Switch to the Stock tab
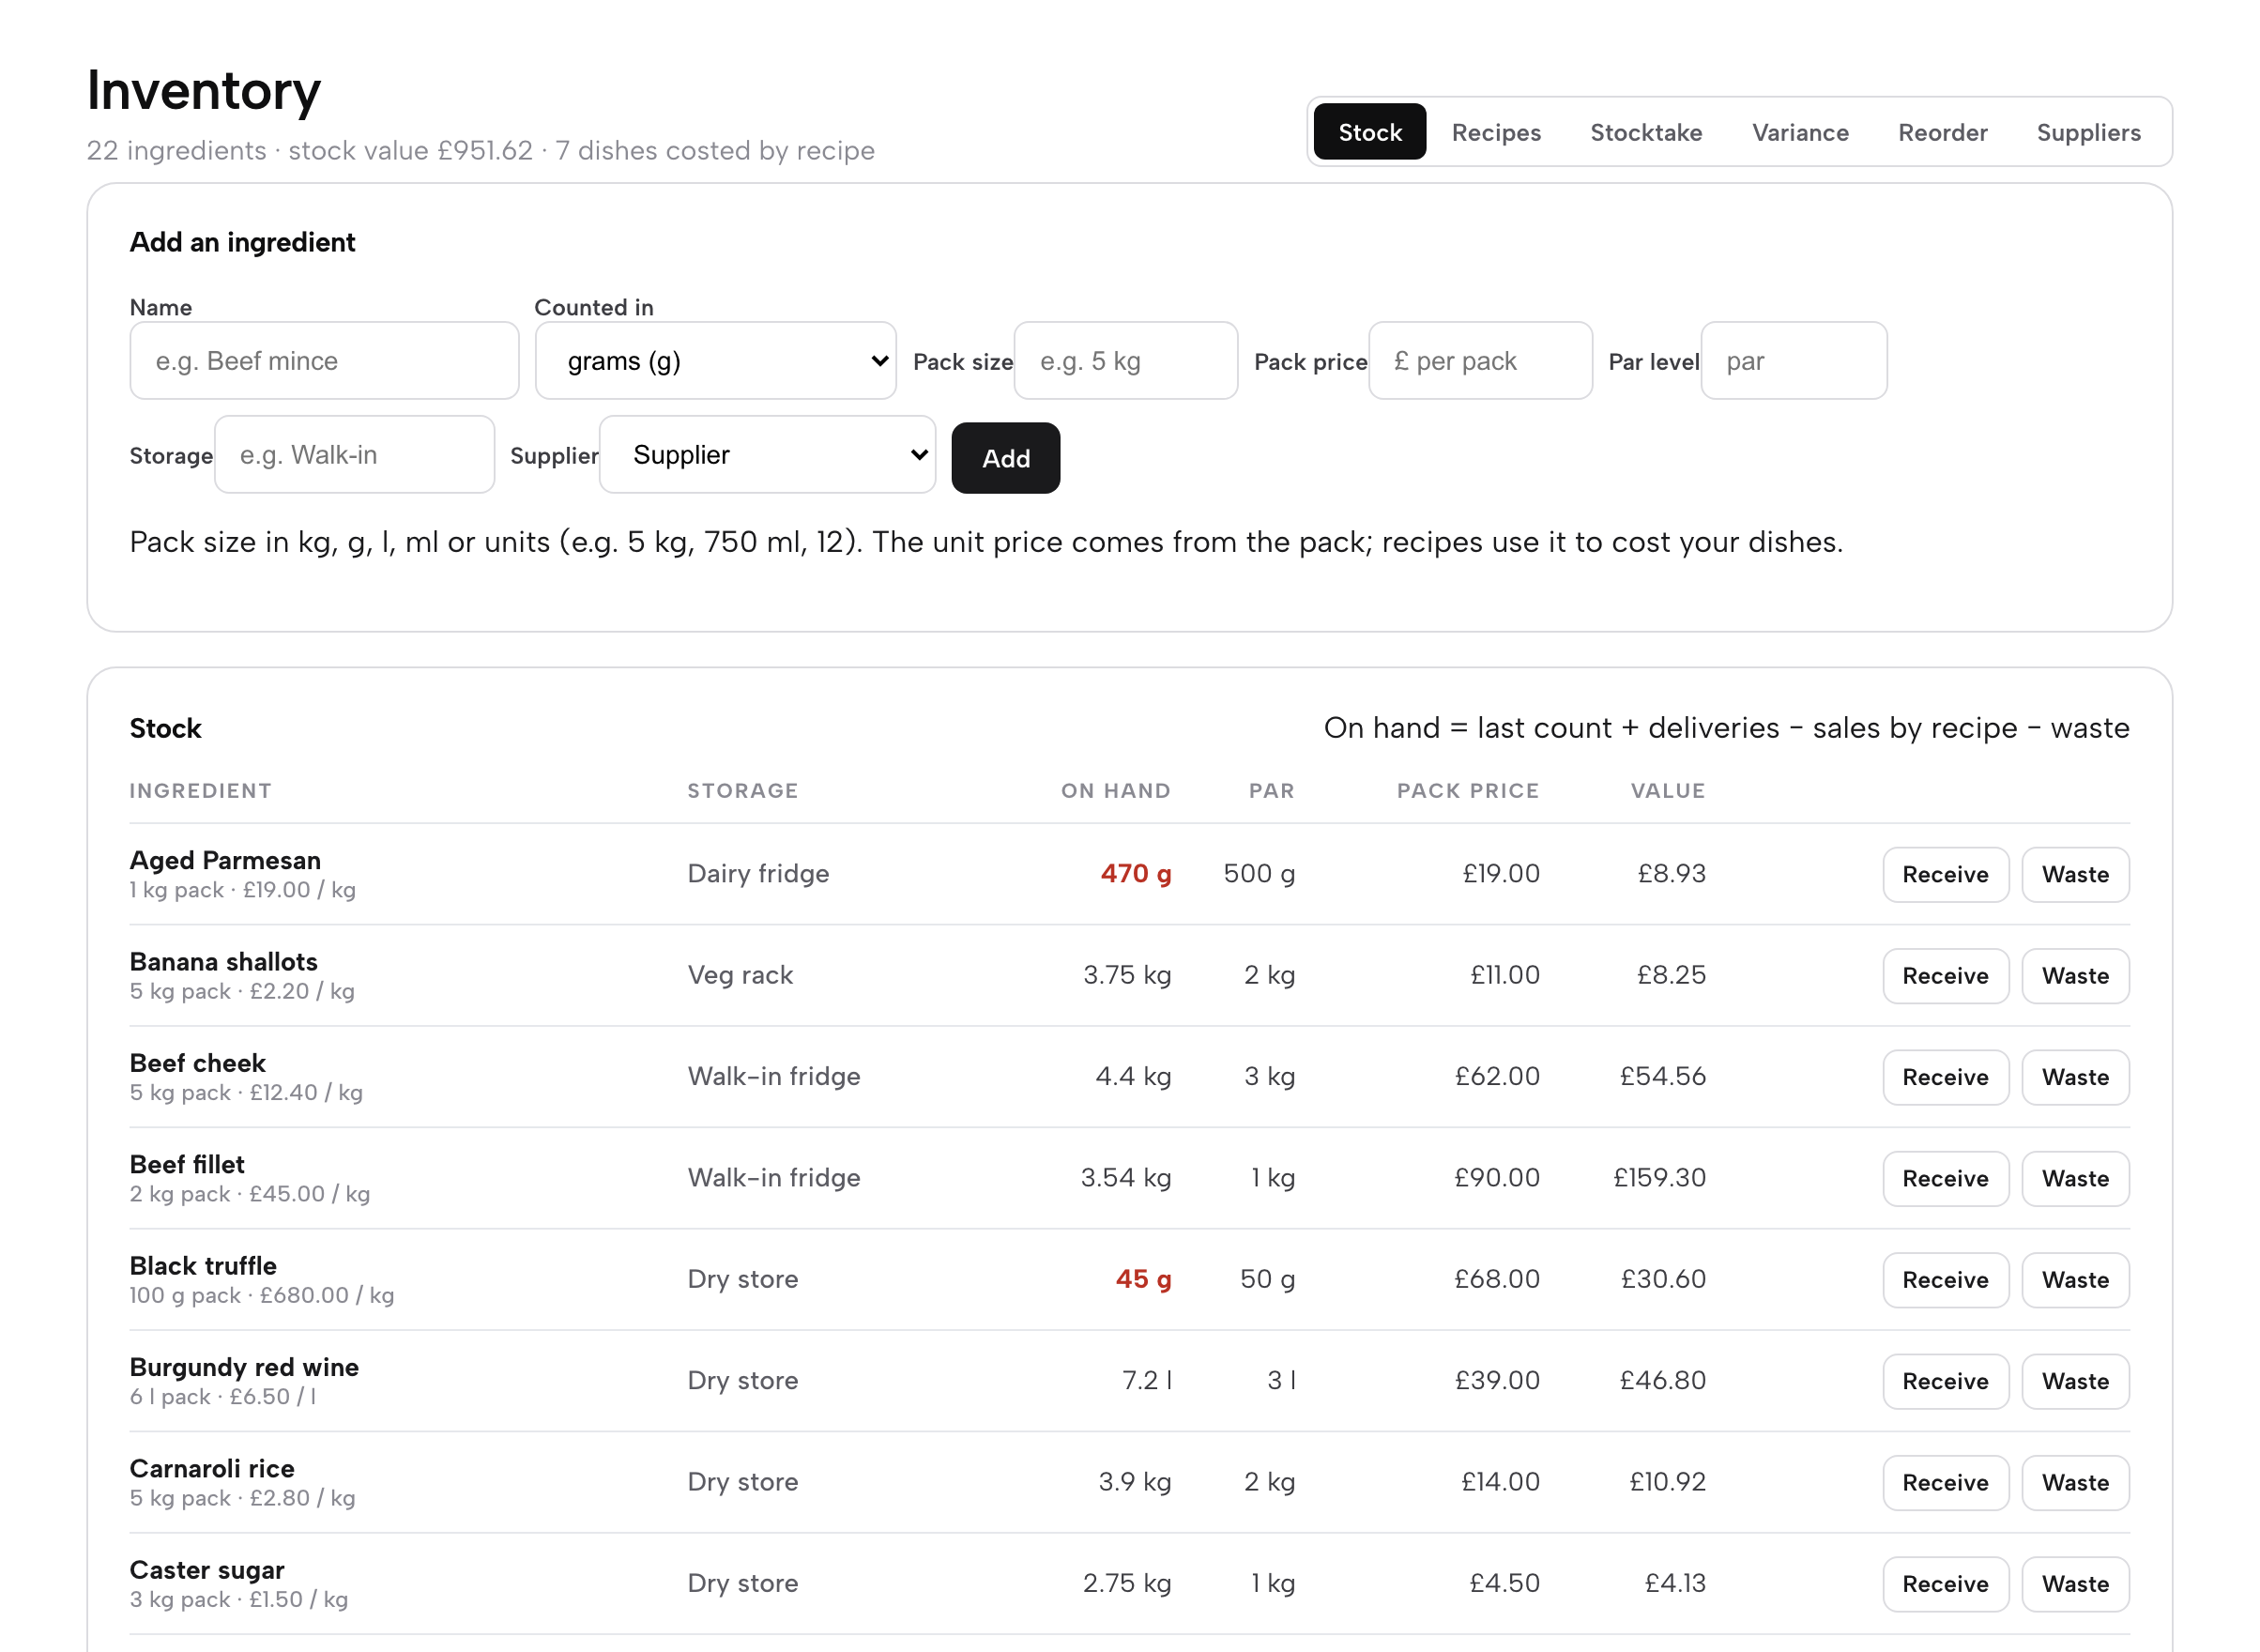 (1369, 132)
